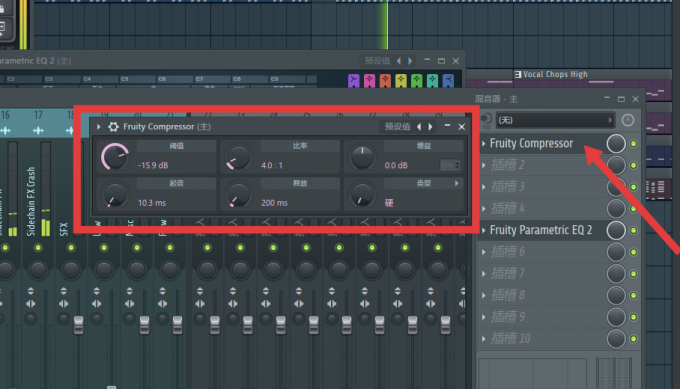Select empty slot 插槽 3
This screenshot has height=389, width=680.
(507, 187)
